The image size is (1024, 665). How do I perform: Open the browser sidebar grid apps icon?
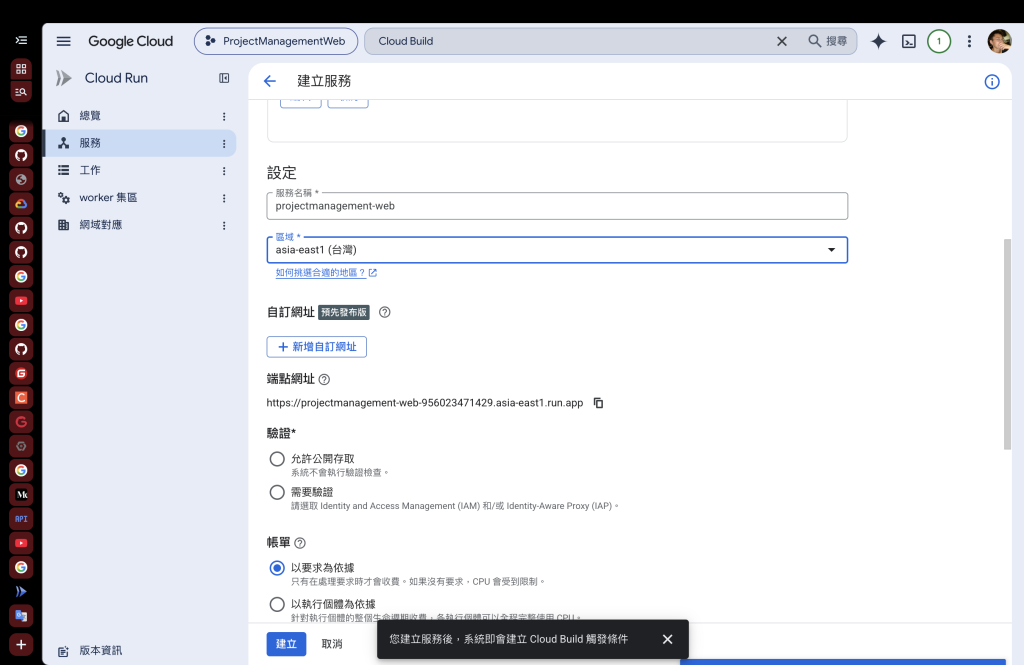pyautogui.click(x=21, y=69)
